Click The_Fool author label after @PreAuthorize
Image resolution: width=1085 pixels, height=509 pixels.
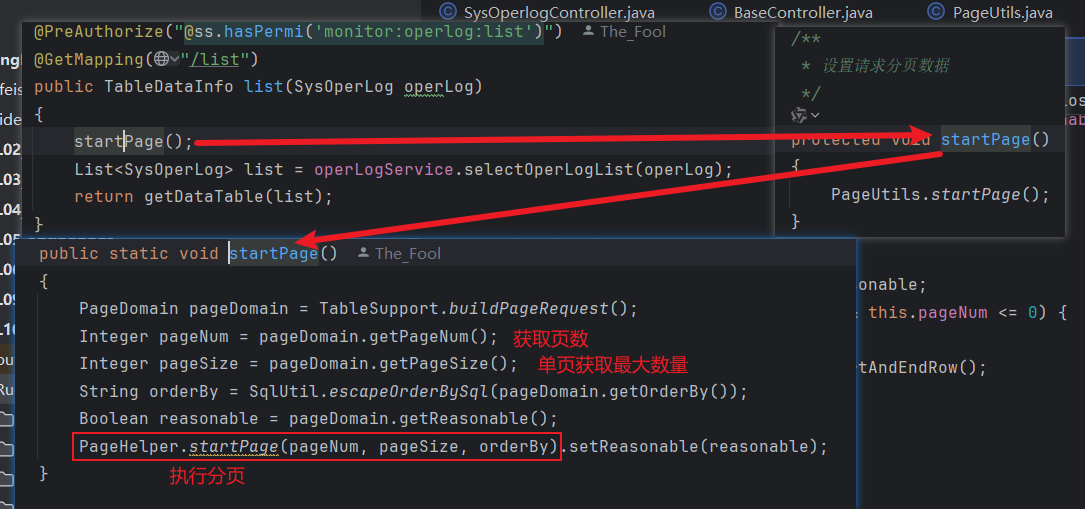coord(632,31)
